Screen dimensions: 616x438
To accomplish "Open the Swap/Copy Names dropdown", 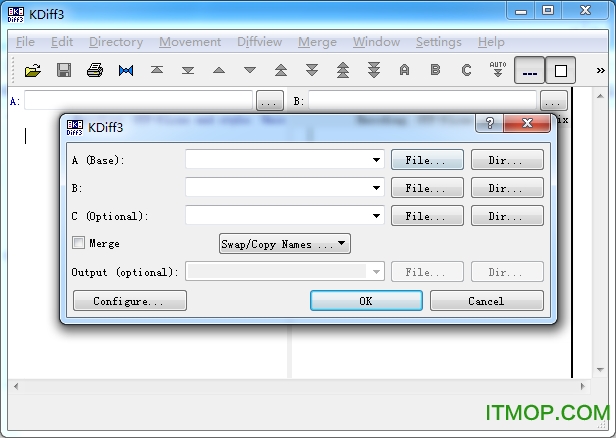I will [x=285, y=244].
